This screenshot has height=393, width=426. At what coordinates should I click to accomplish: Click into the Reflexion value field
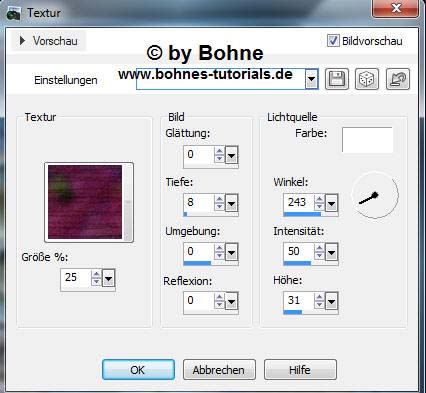pyautogui.click(x=199, y=300)
